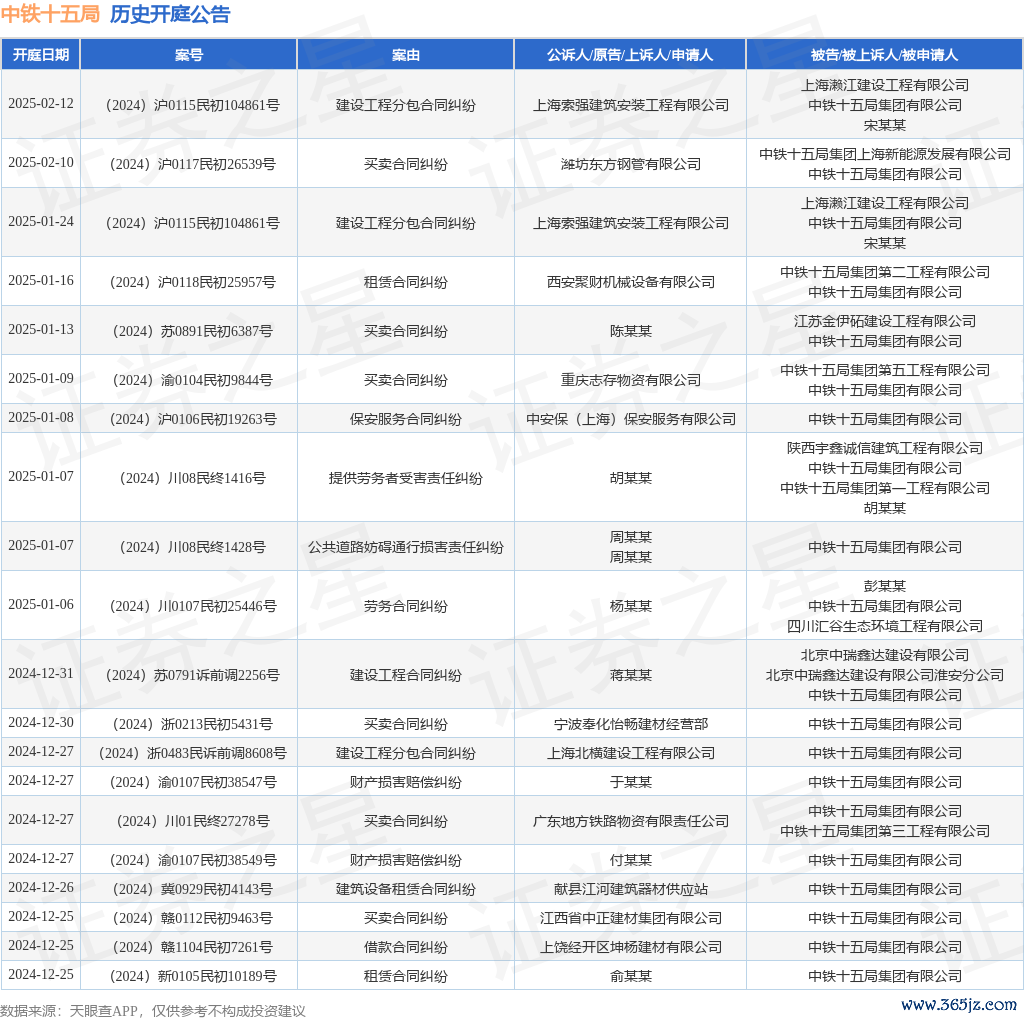Click plaintiff '广东地方铁路物资有限责任公司'
Viewport: 1024px width, 1020px height.
coord(630,821)
